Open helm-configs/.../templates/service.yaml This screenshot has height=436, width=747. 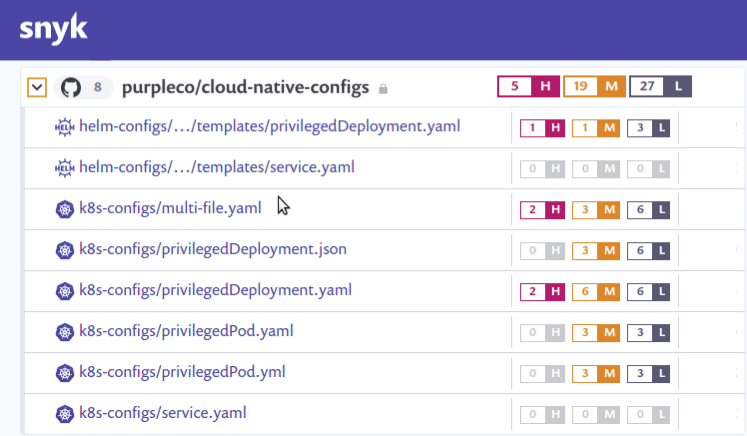pyautogui.click(x=217, y=167)
